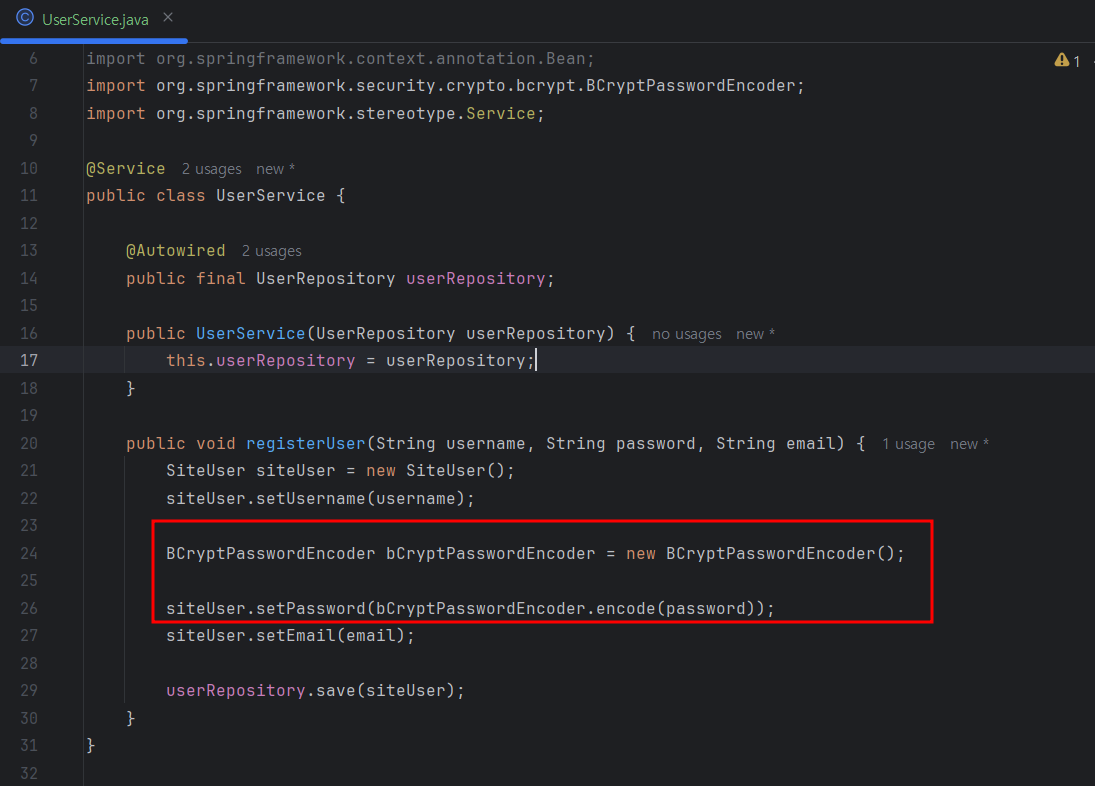Click the Java class icon on tab
1095x786 pixels.
point(25,17)
